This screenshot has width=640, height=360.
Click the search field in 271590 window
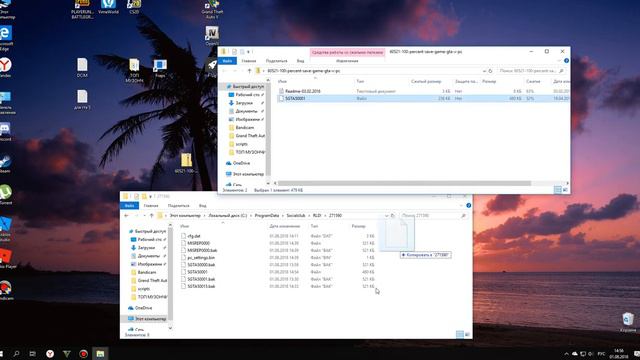(x=433, y=216)
